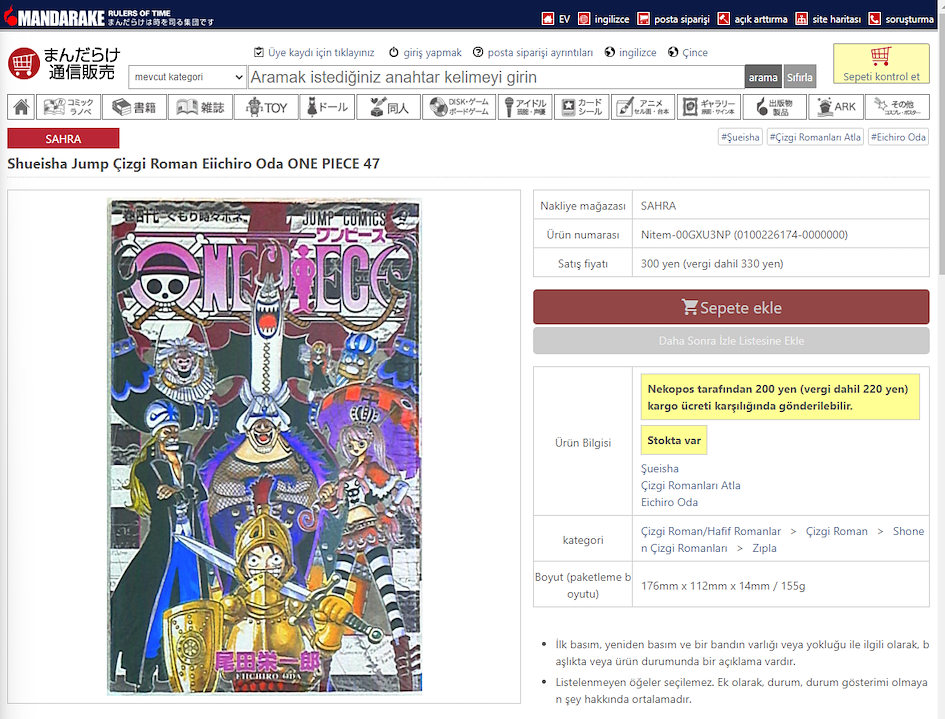Open the アニメ cel category
Image resolution: width=945 pixels, height=719 pixels.
[x=643, y=107]
